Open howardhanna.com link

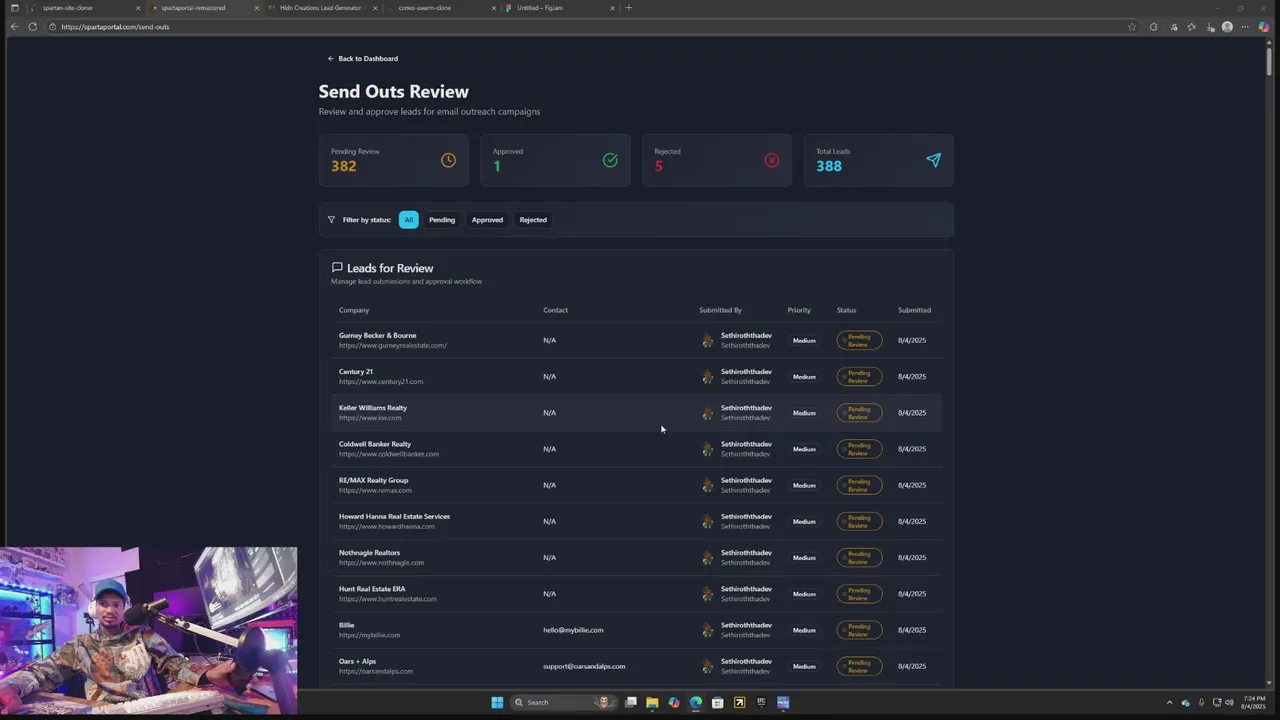tap(387, 527)
